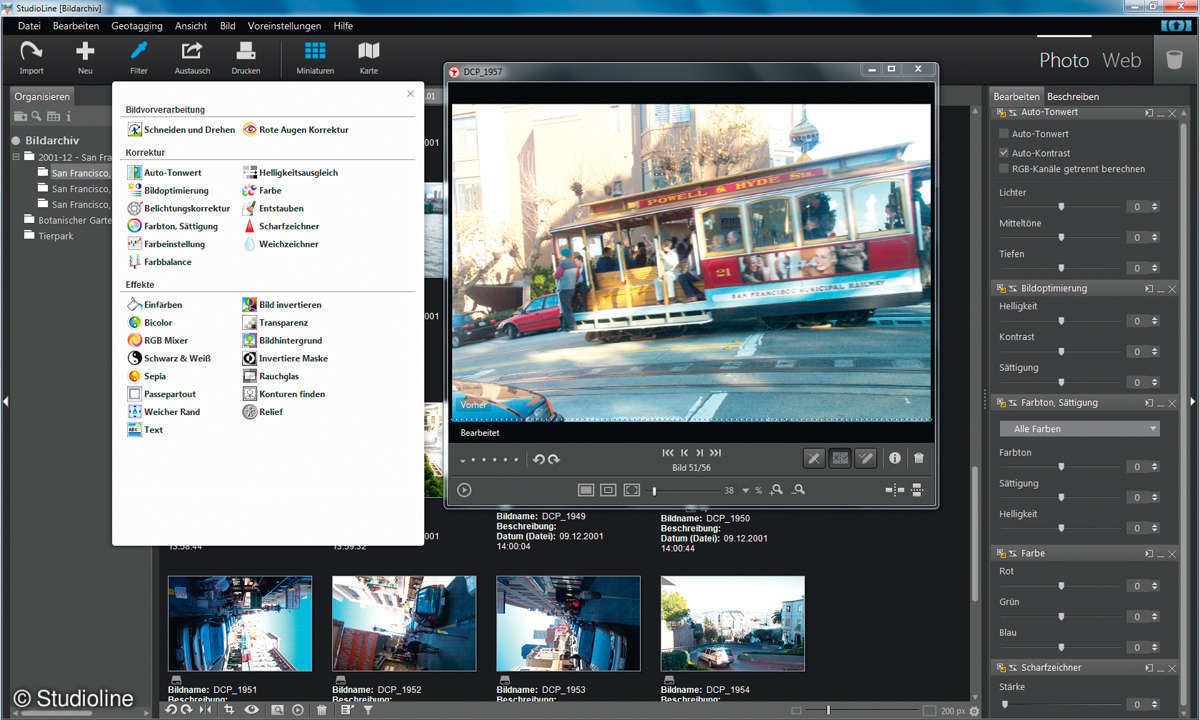Click the zoom-out magnifier in the viewer
Image resolution: width=1200 pixels, height=720 pixels.
pos(798,490)
